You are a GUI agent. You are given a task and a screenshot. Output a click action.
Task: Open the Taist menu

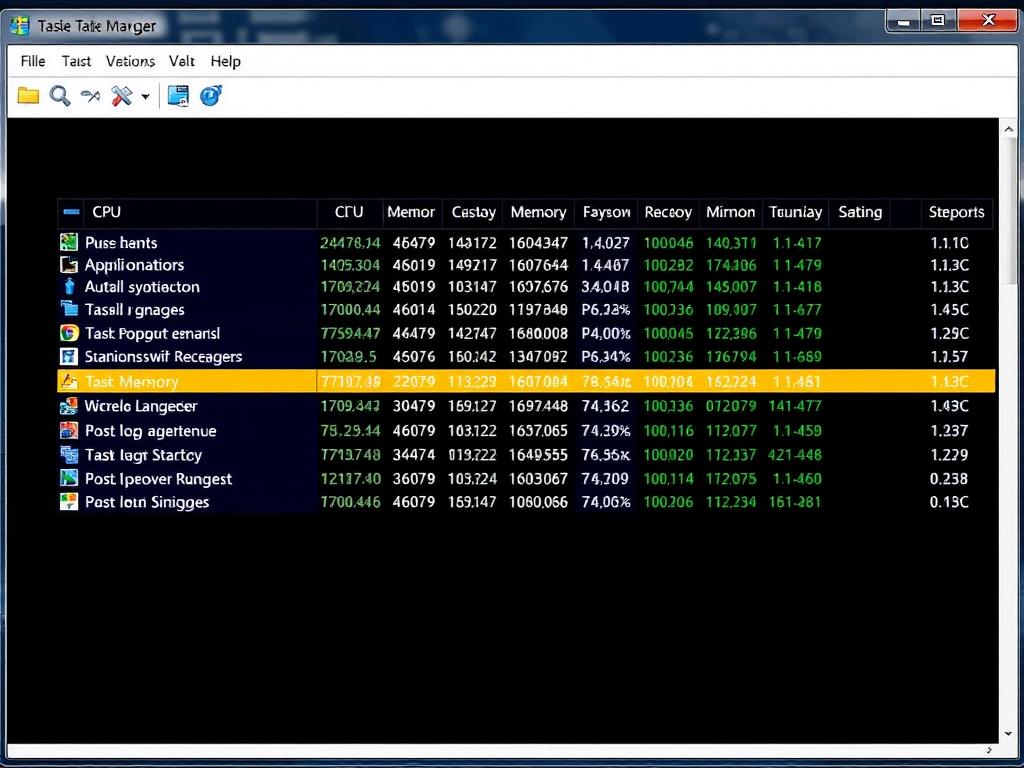(x=76, y=61)
